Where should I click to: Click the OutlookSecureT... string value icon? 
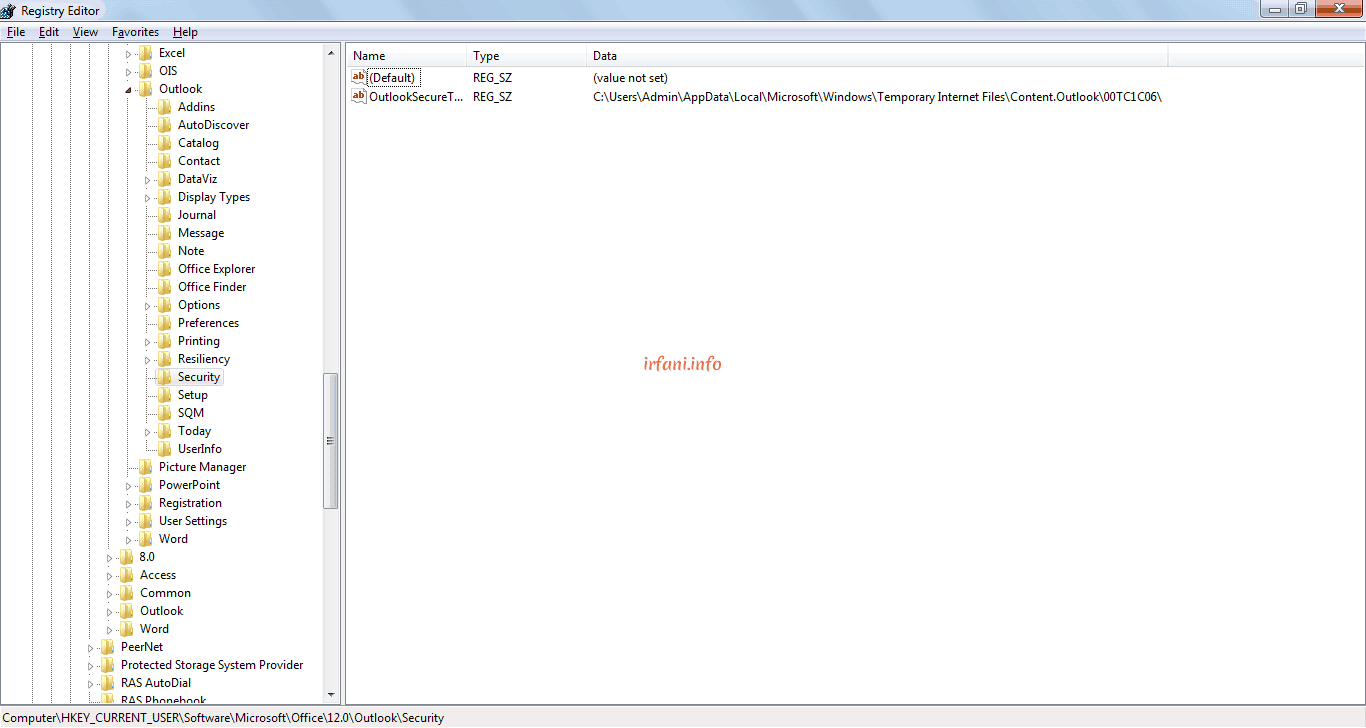tap(359, 96)
